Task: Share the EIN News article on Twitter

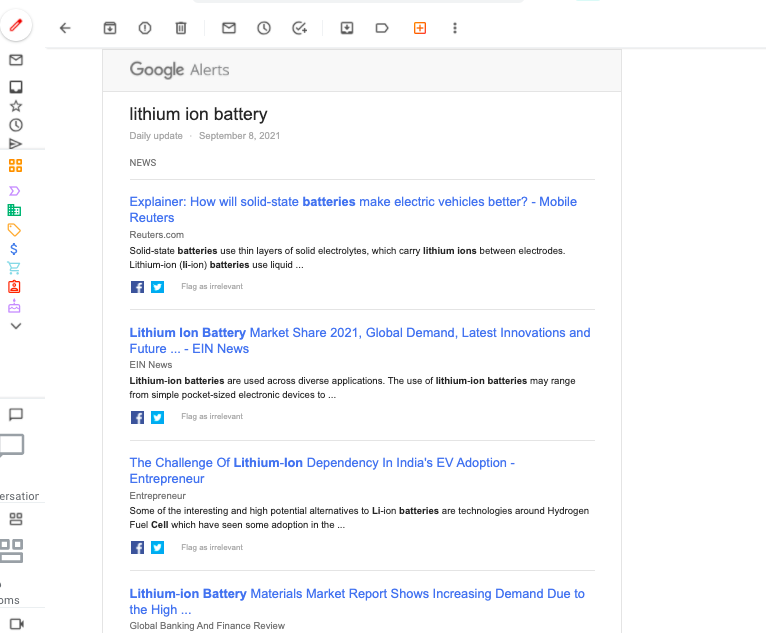Action: [x=157, y=417]
